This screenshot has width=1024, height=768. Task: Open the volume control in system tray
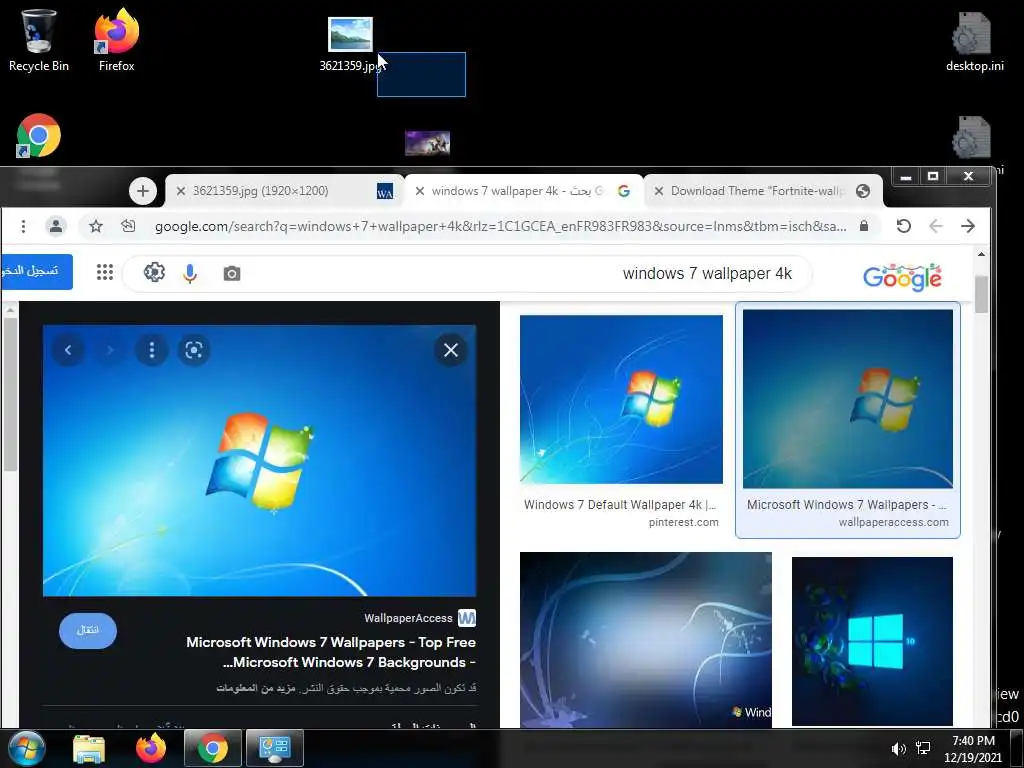point(899,749)
